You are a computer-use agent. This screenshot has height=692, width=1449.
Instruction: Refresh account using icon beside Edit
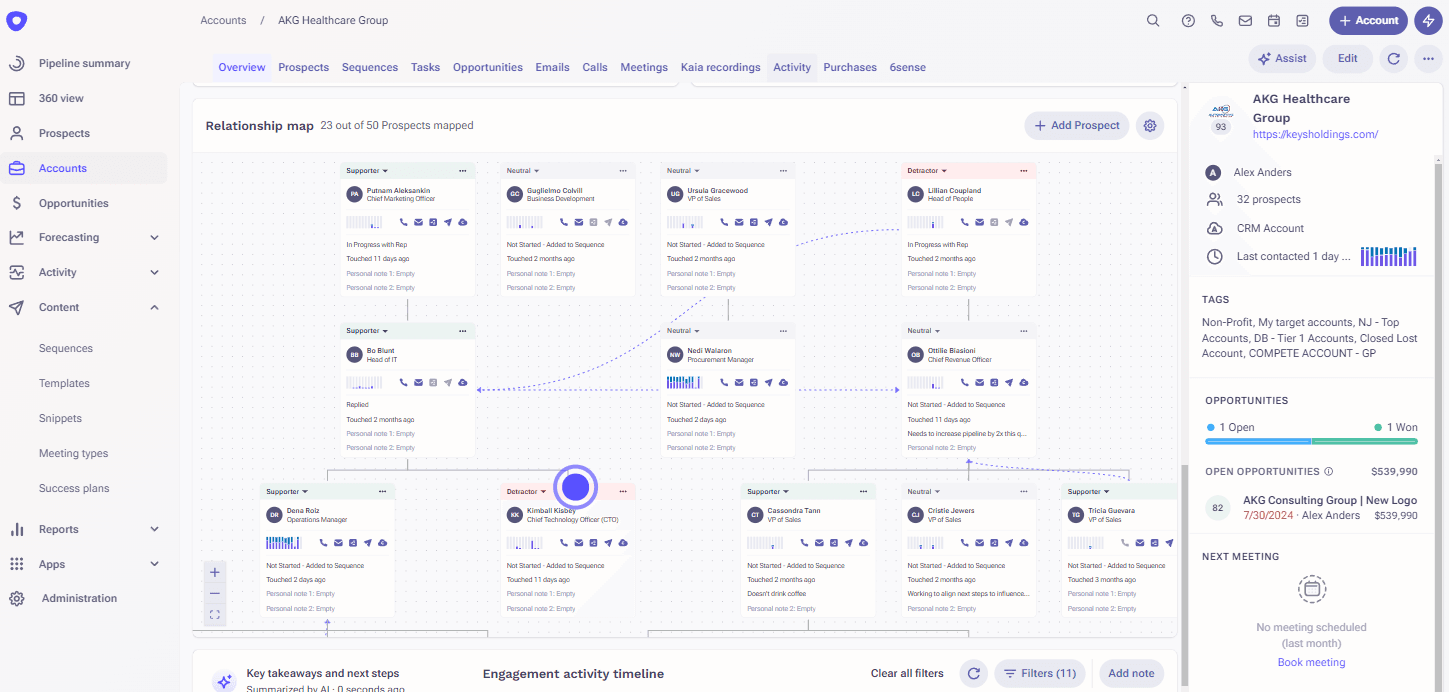point(1394,59)
